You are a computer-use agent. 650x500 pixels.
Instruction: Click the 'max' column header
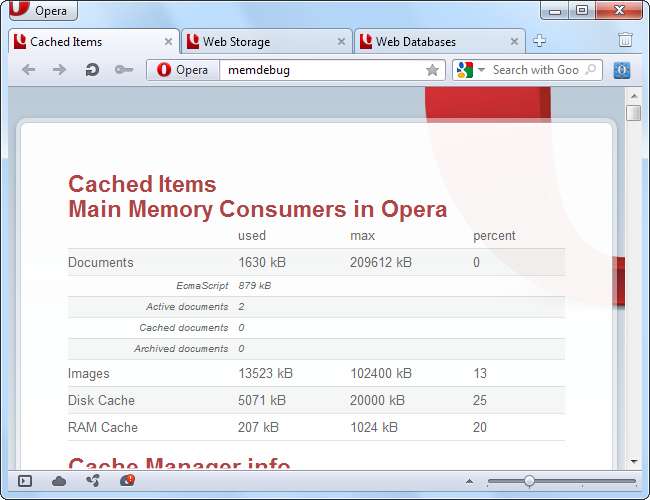click(x=363, y=236)
